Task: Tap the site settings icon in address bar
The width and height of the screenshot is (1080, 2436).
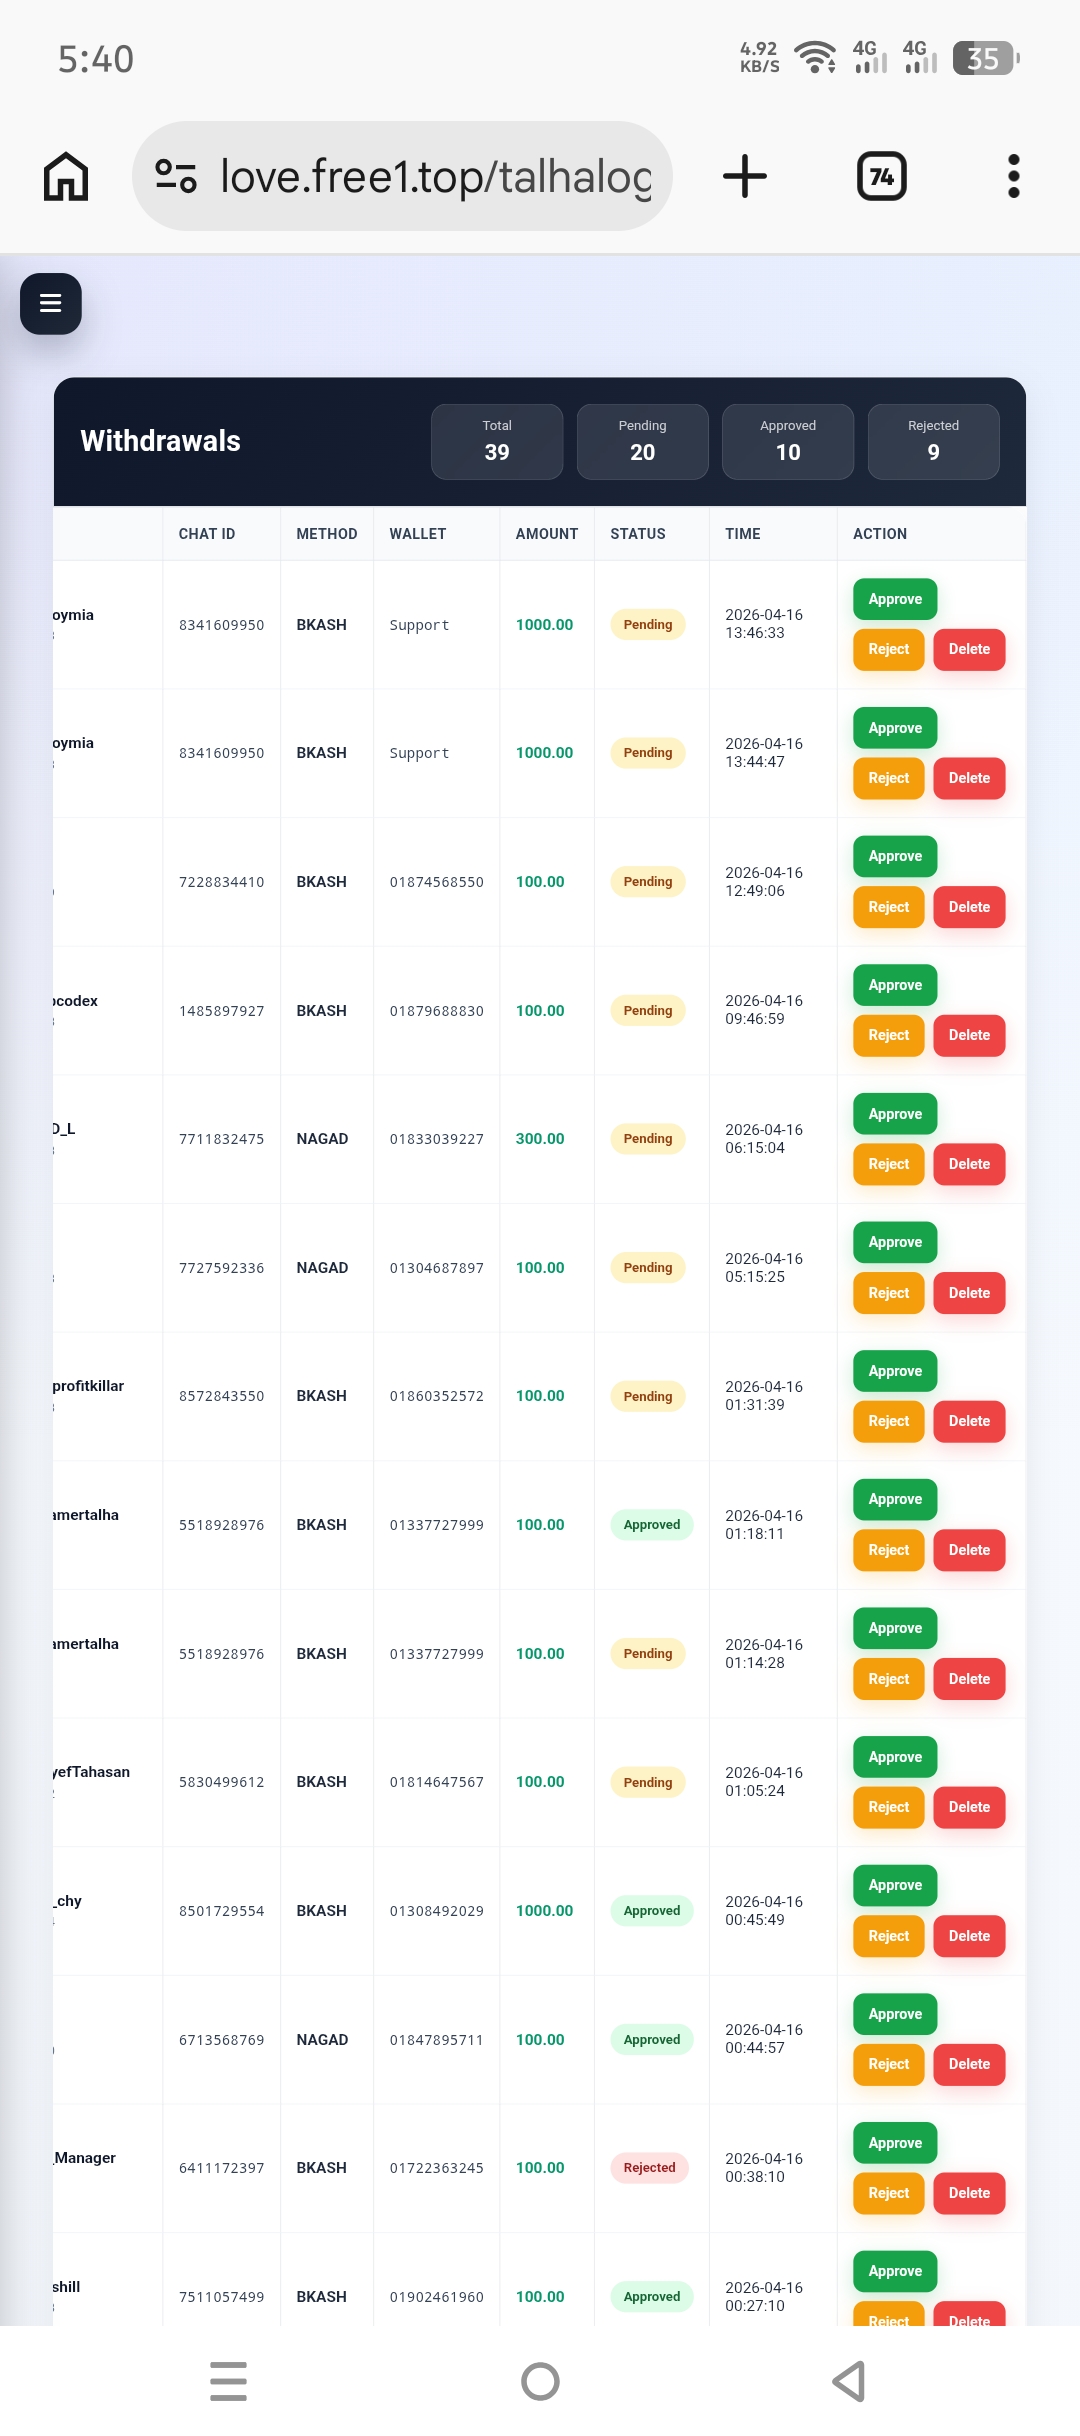Action: coord(176,177)
